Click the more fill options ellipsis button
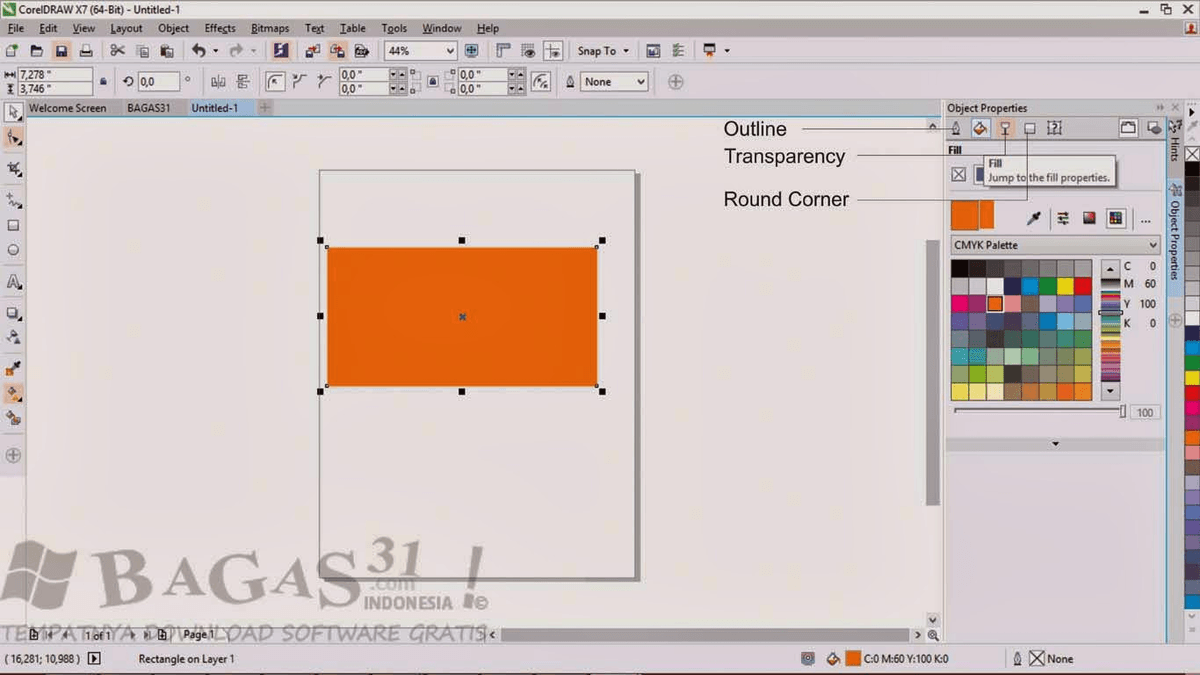This screenshot has height=675, width=1200. (1143, 220)
